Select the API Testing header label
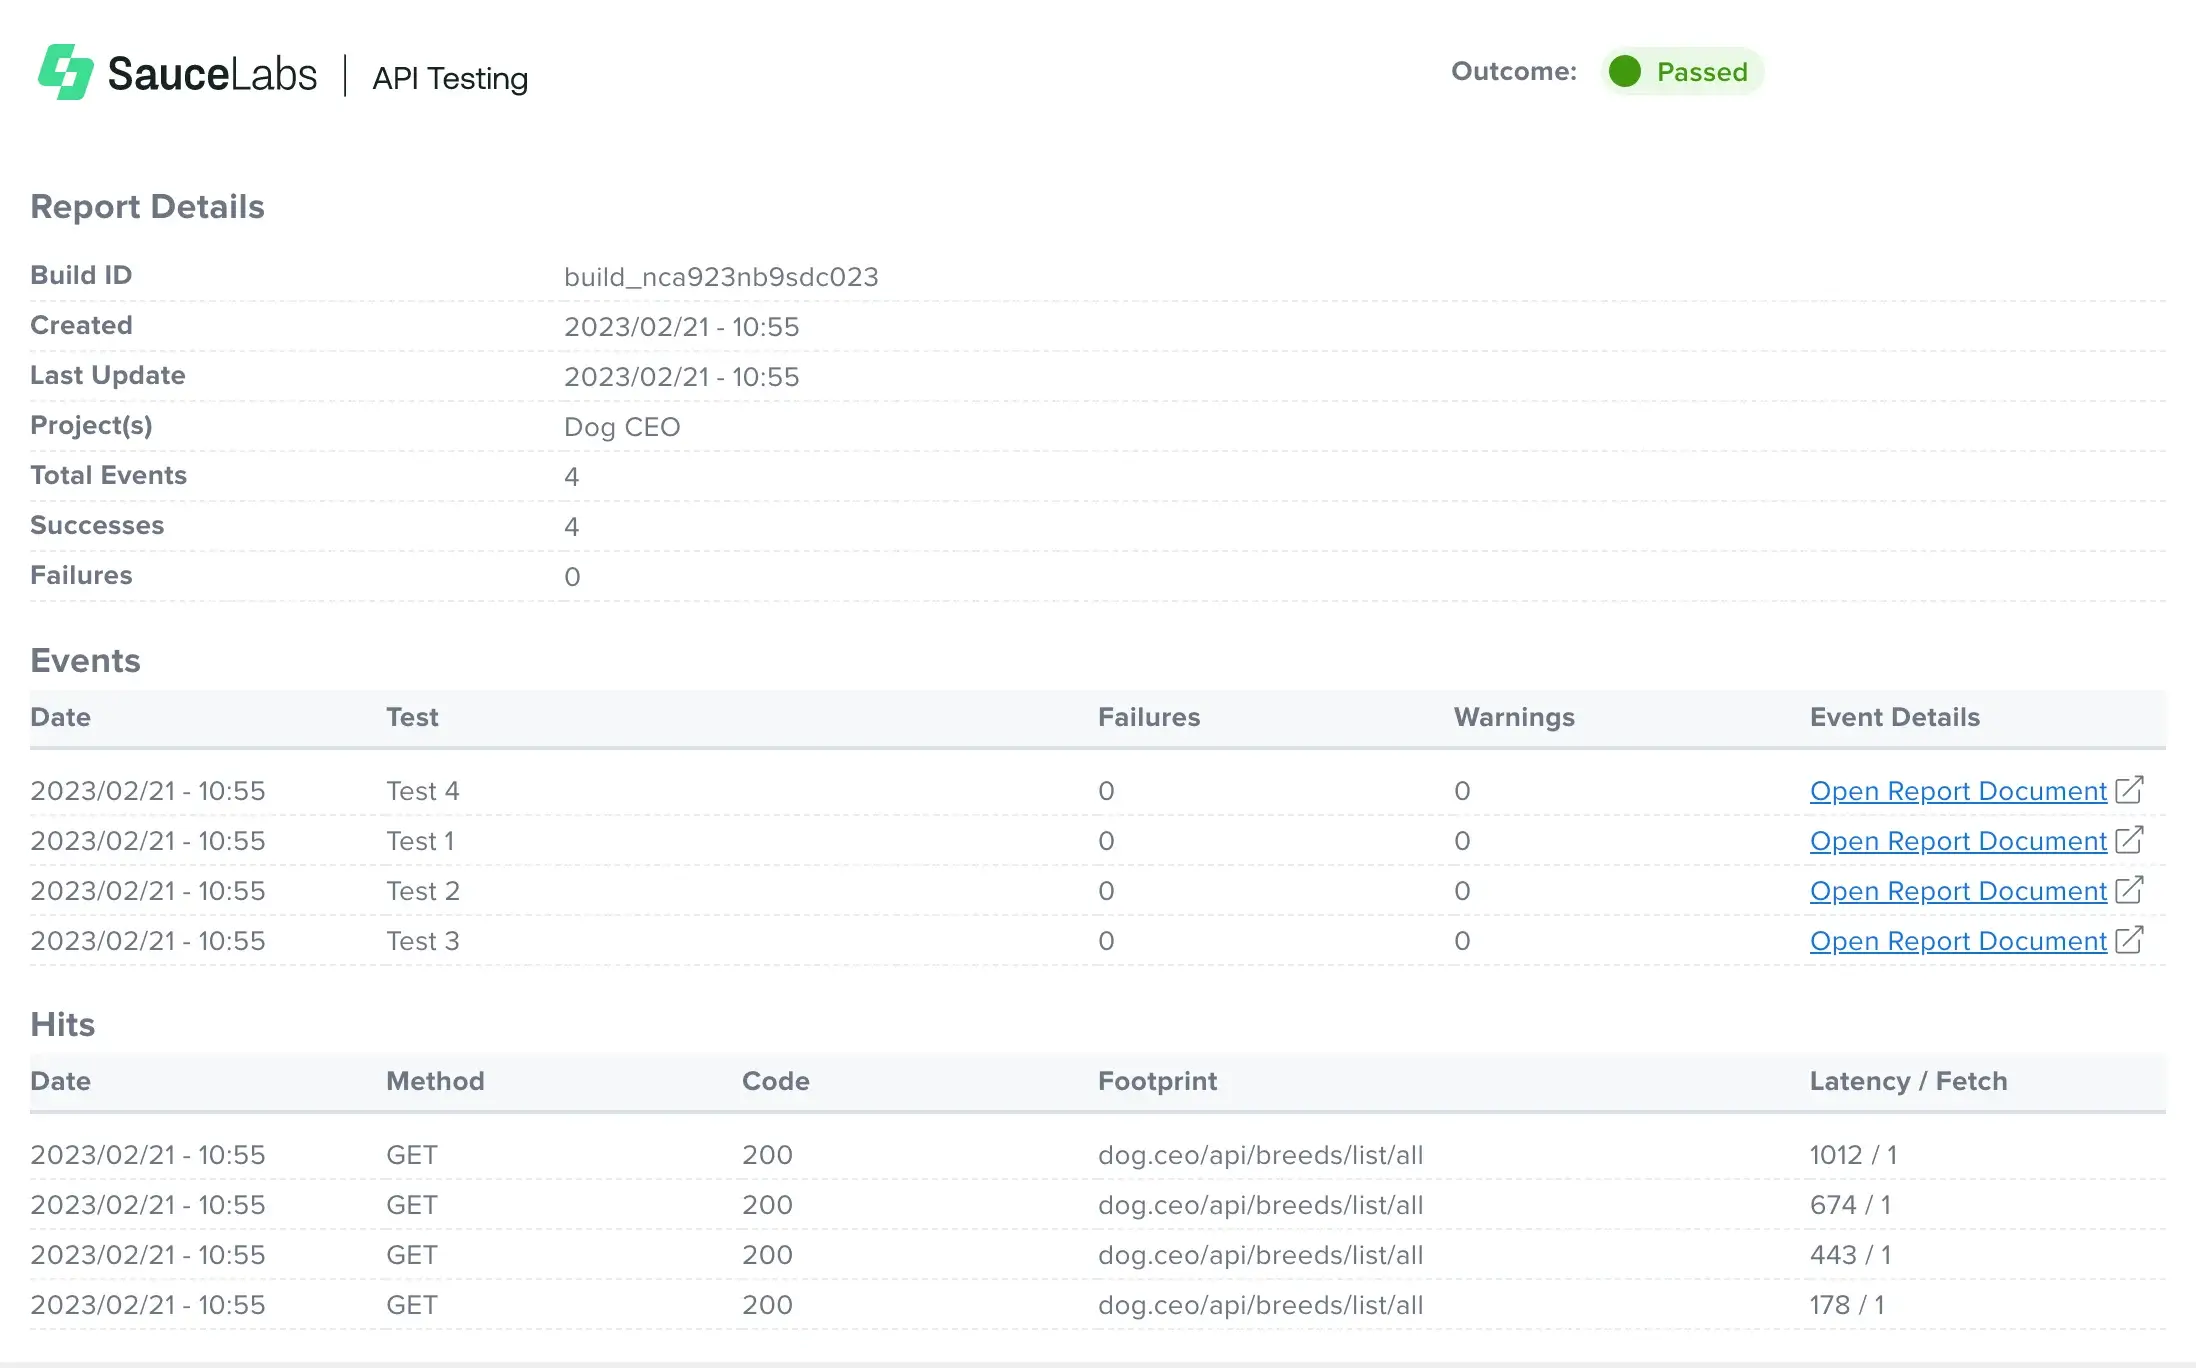The height and width of the screenshot is (1368, 2196). pyautogui.click(x=449, y=78)
